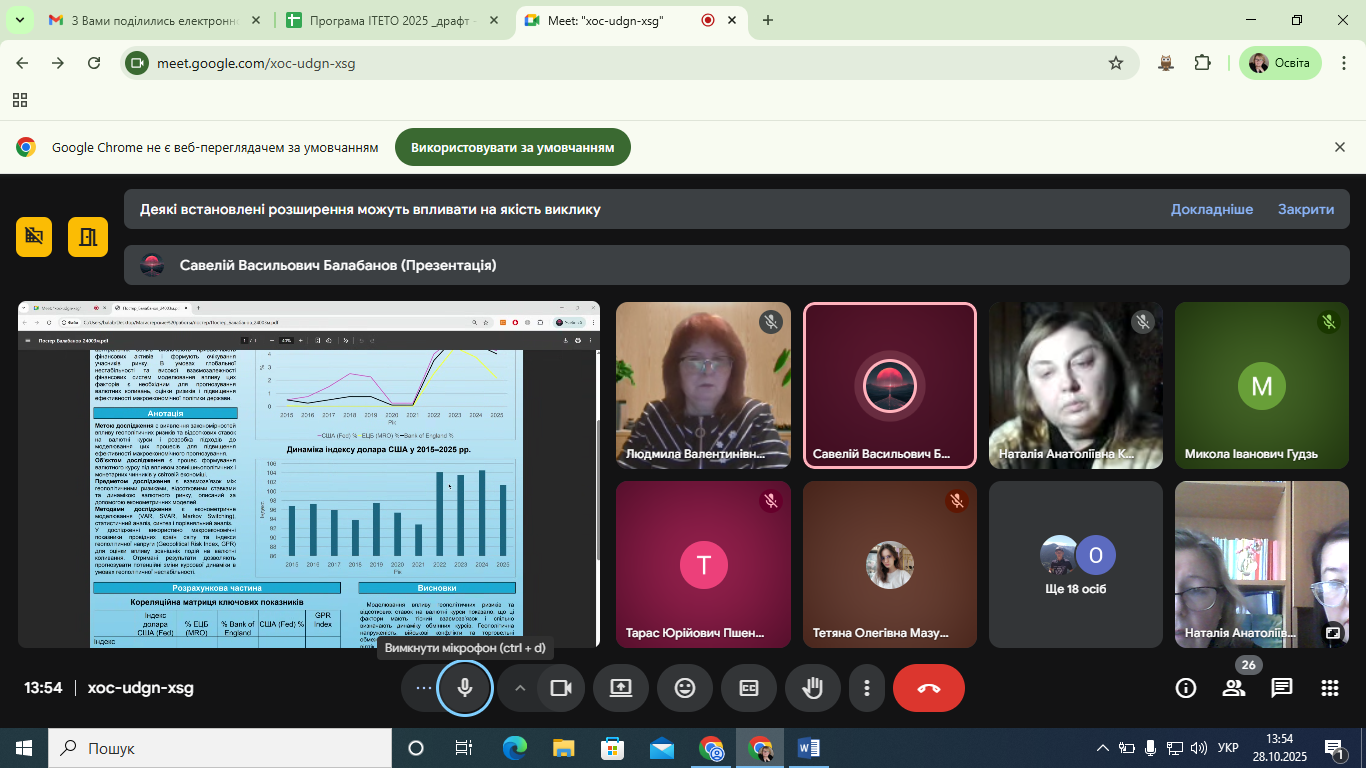This screenshot has width=1366, height=768.
Task: Open Chrome's three-dot menu
Action: 1342,63
